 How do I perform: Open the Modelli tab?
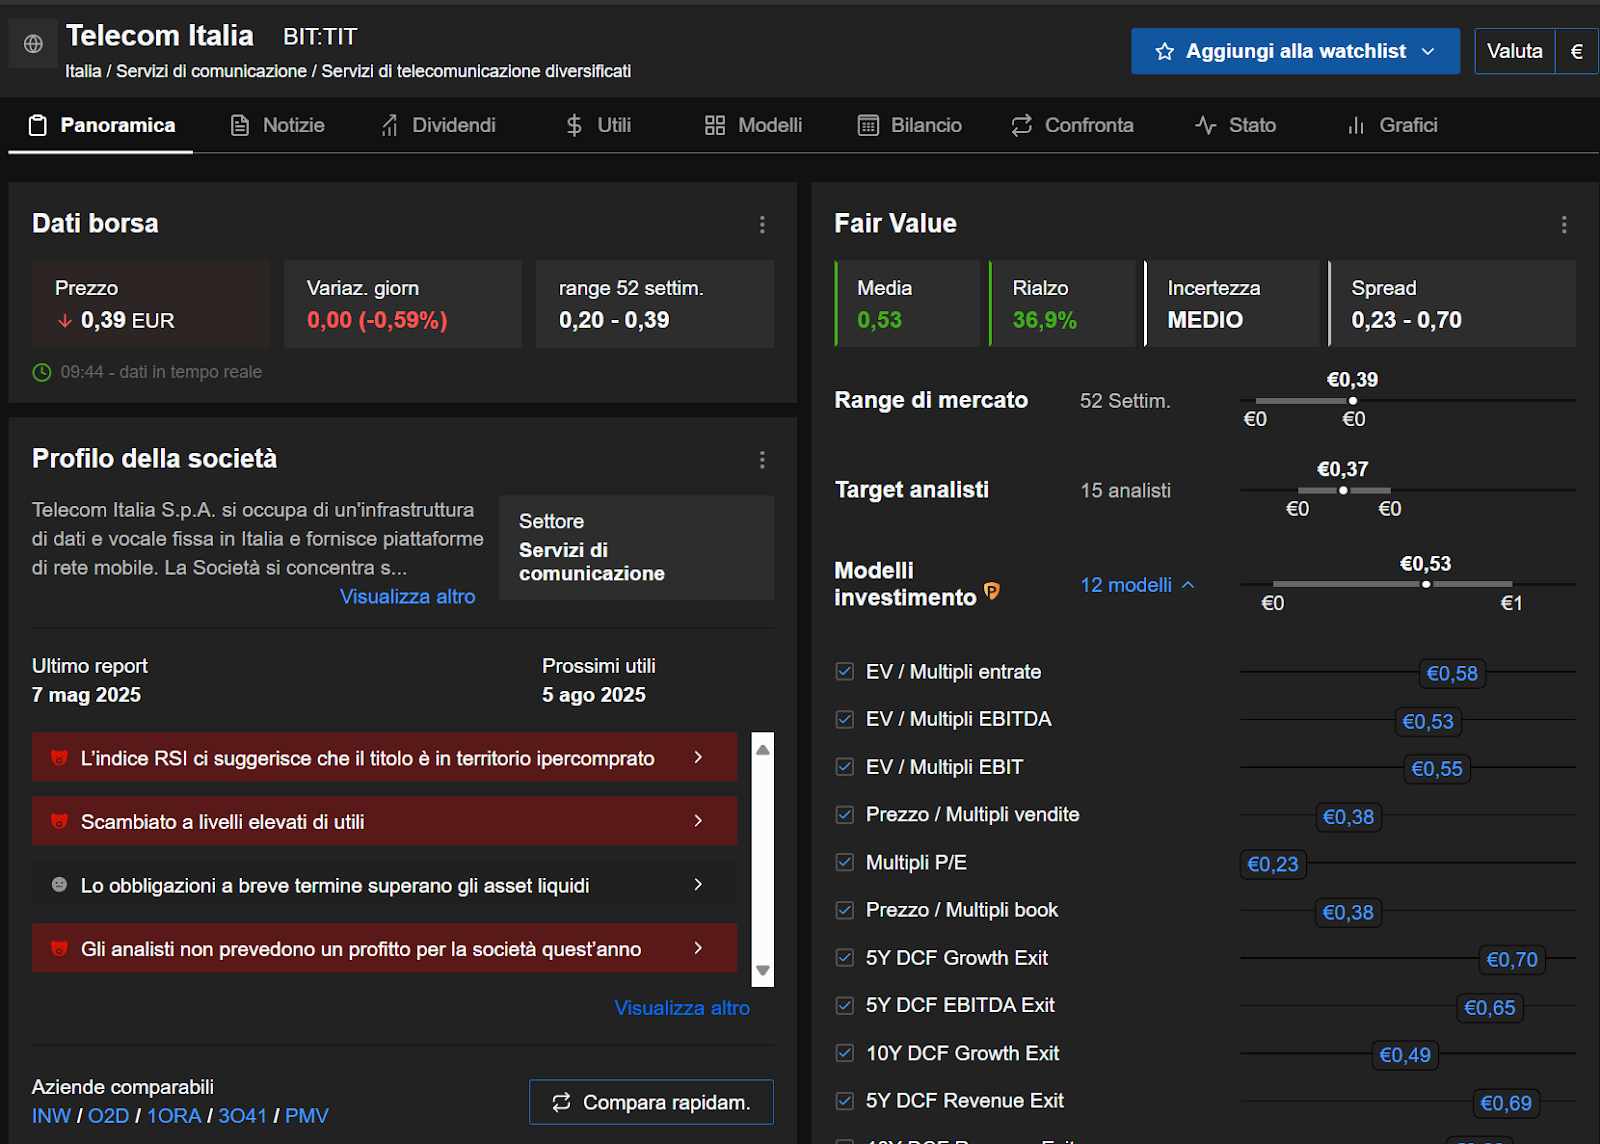pyautogui.click(x=753, y=125)
